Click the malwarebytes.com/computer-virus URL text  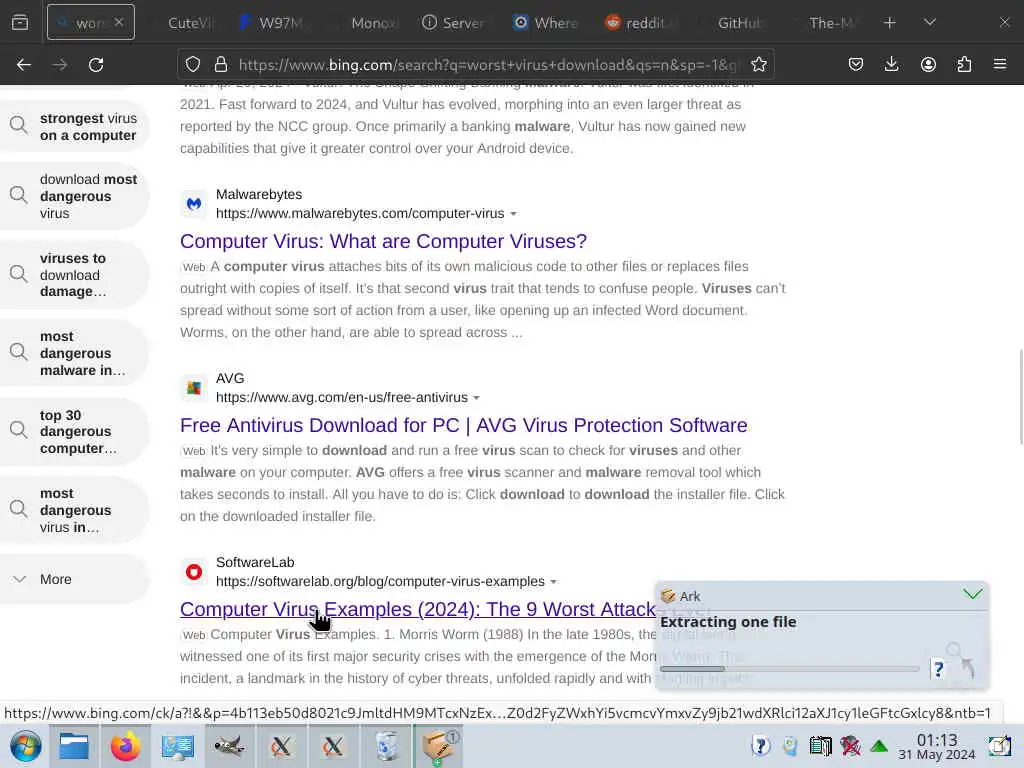[x=360, y=214]
